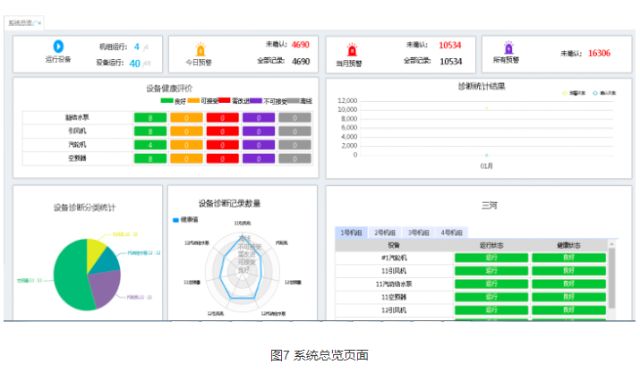
Task: Click the blue 运行设备 play icon
Action: [x=58, y=47]
